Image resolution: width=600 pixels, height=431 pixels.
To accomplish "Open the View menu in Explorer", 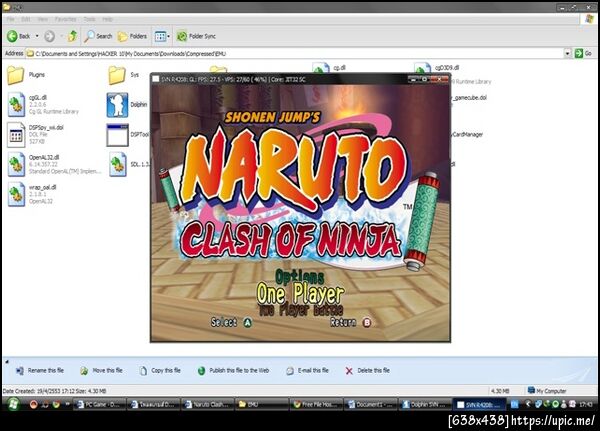I will [42, 19].
